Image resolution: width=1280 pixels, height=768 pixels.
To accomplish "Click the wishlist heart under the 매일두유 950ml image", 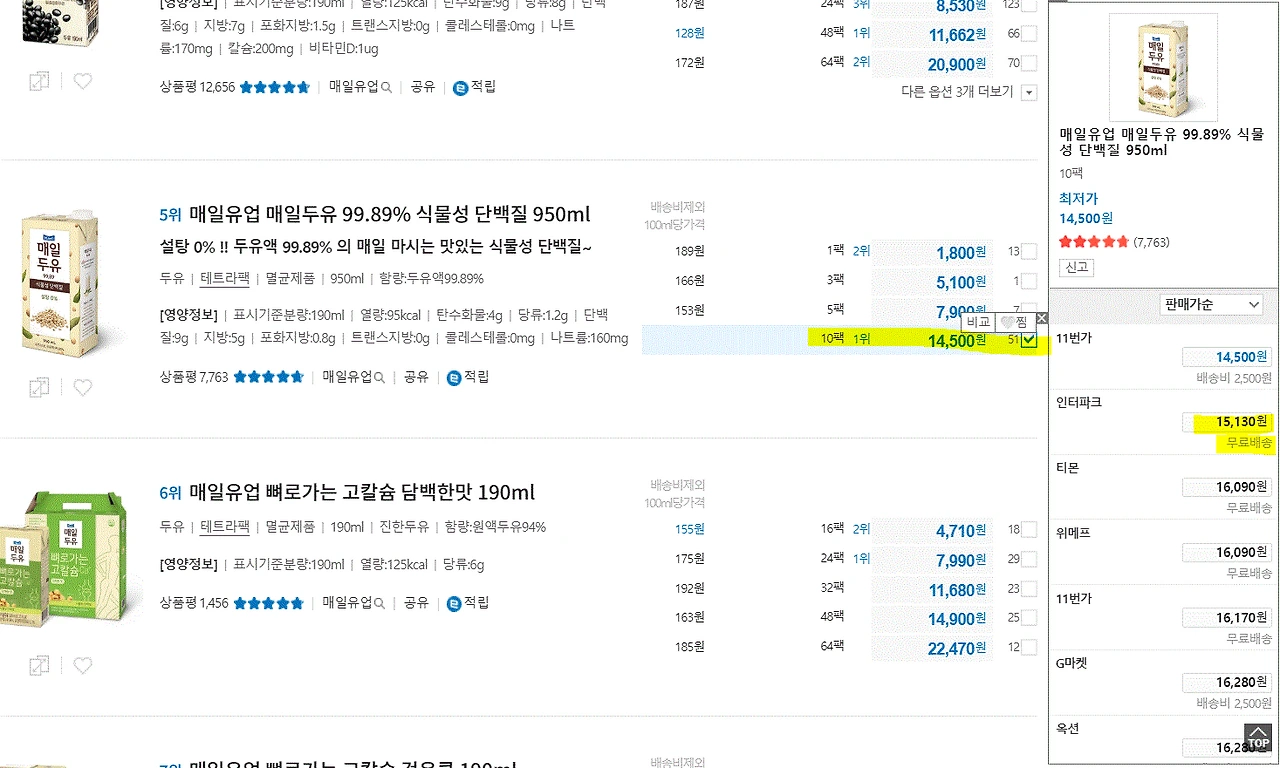I will point(83,387).
